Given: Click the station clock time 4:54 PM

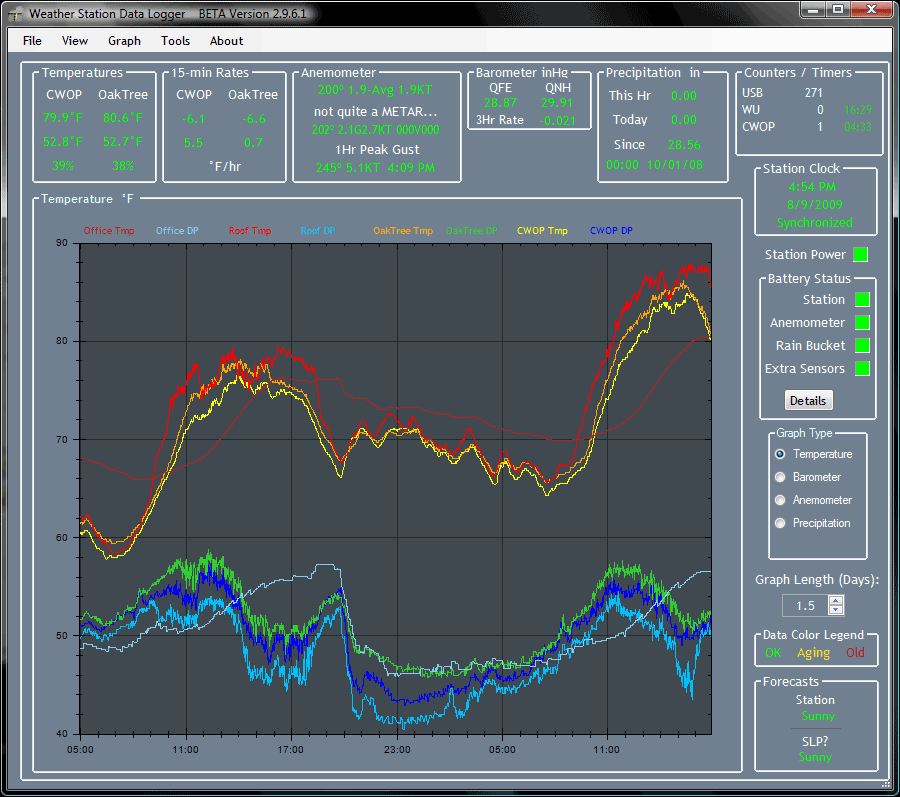Looking at the screenshot, I should (812, 186).
